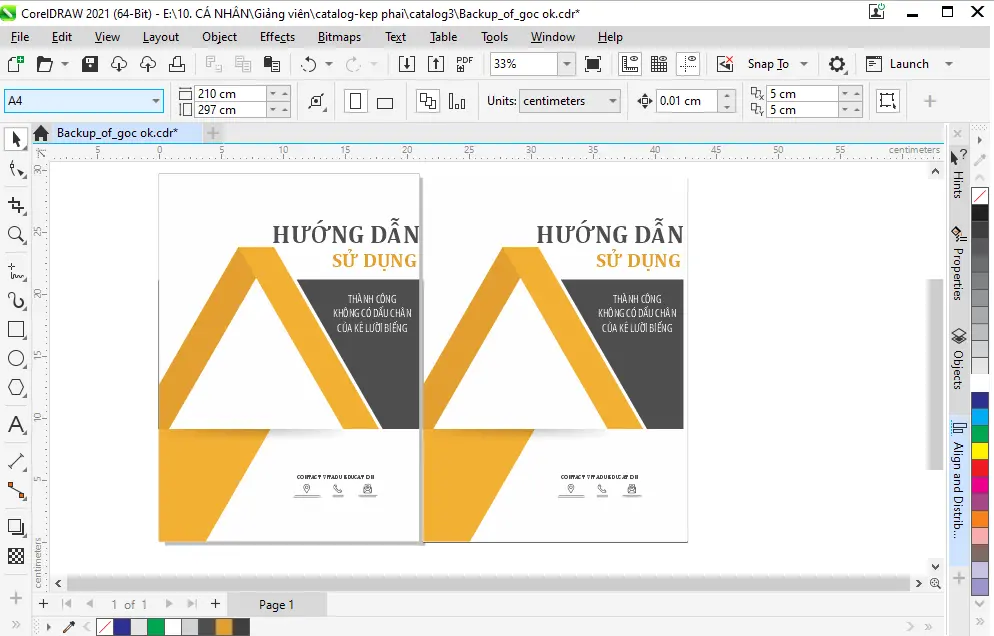Image resolution: width=994 pixels, height=636 pixels.
Task: Open the zoom level dropdown at 33%
Action: tap(566, 63)
